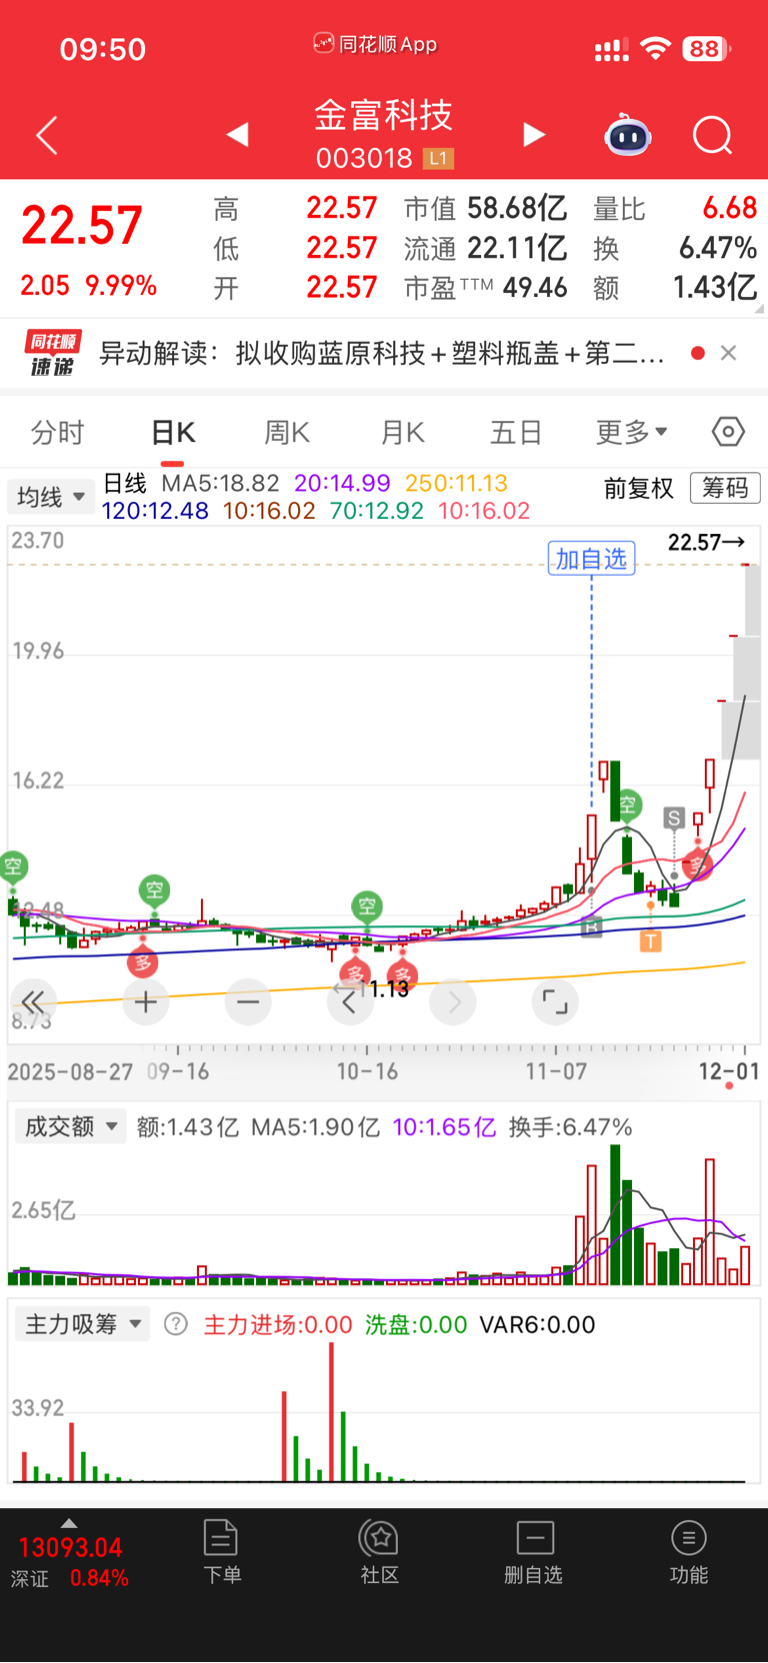768x1663 pixels.
Task: Open the 同花顺速递 news logo
Action: (52, 353)
